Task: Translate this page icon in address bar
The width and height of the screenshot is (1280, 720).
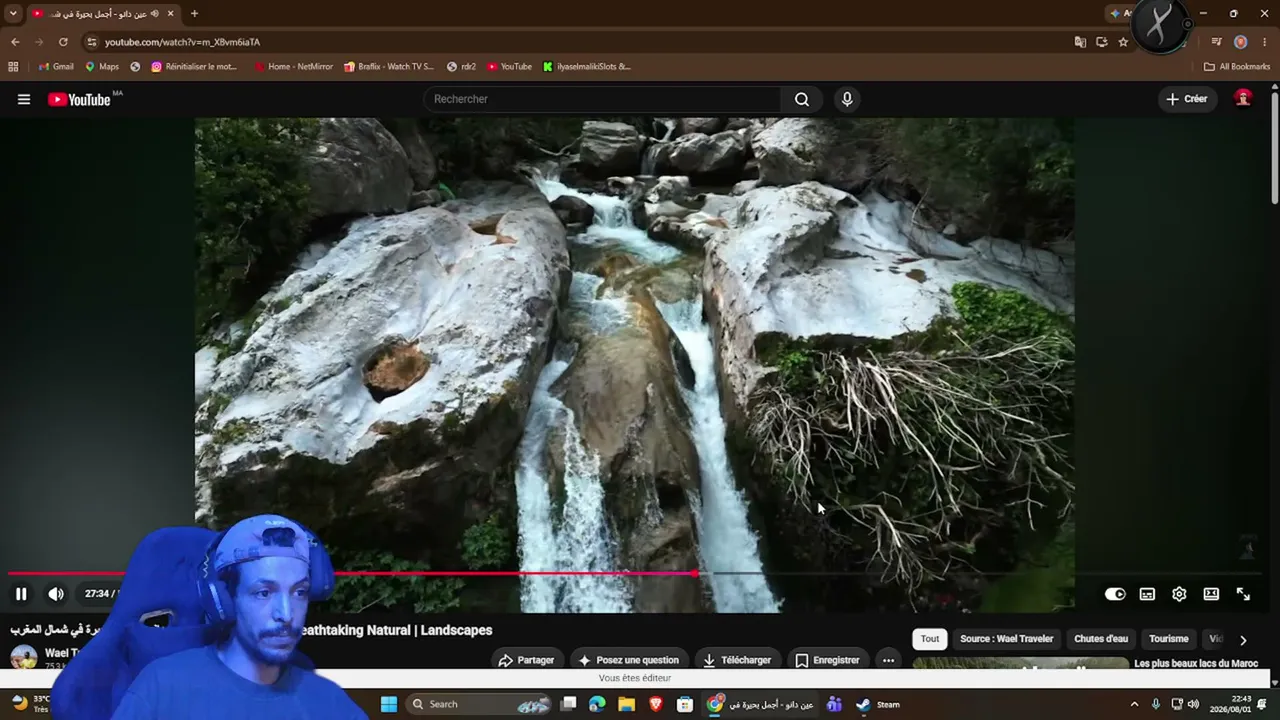Action: point(1080,42)
